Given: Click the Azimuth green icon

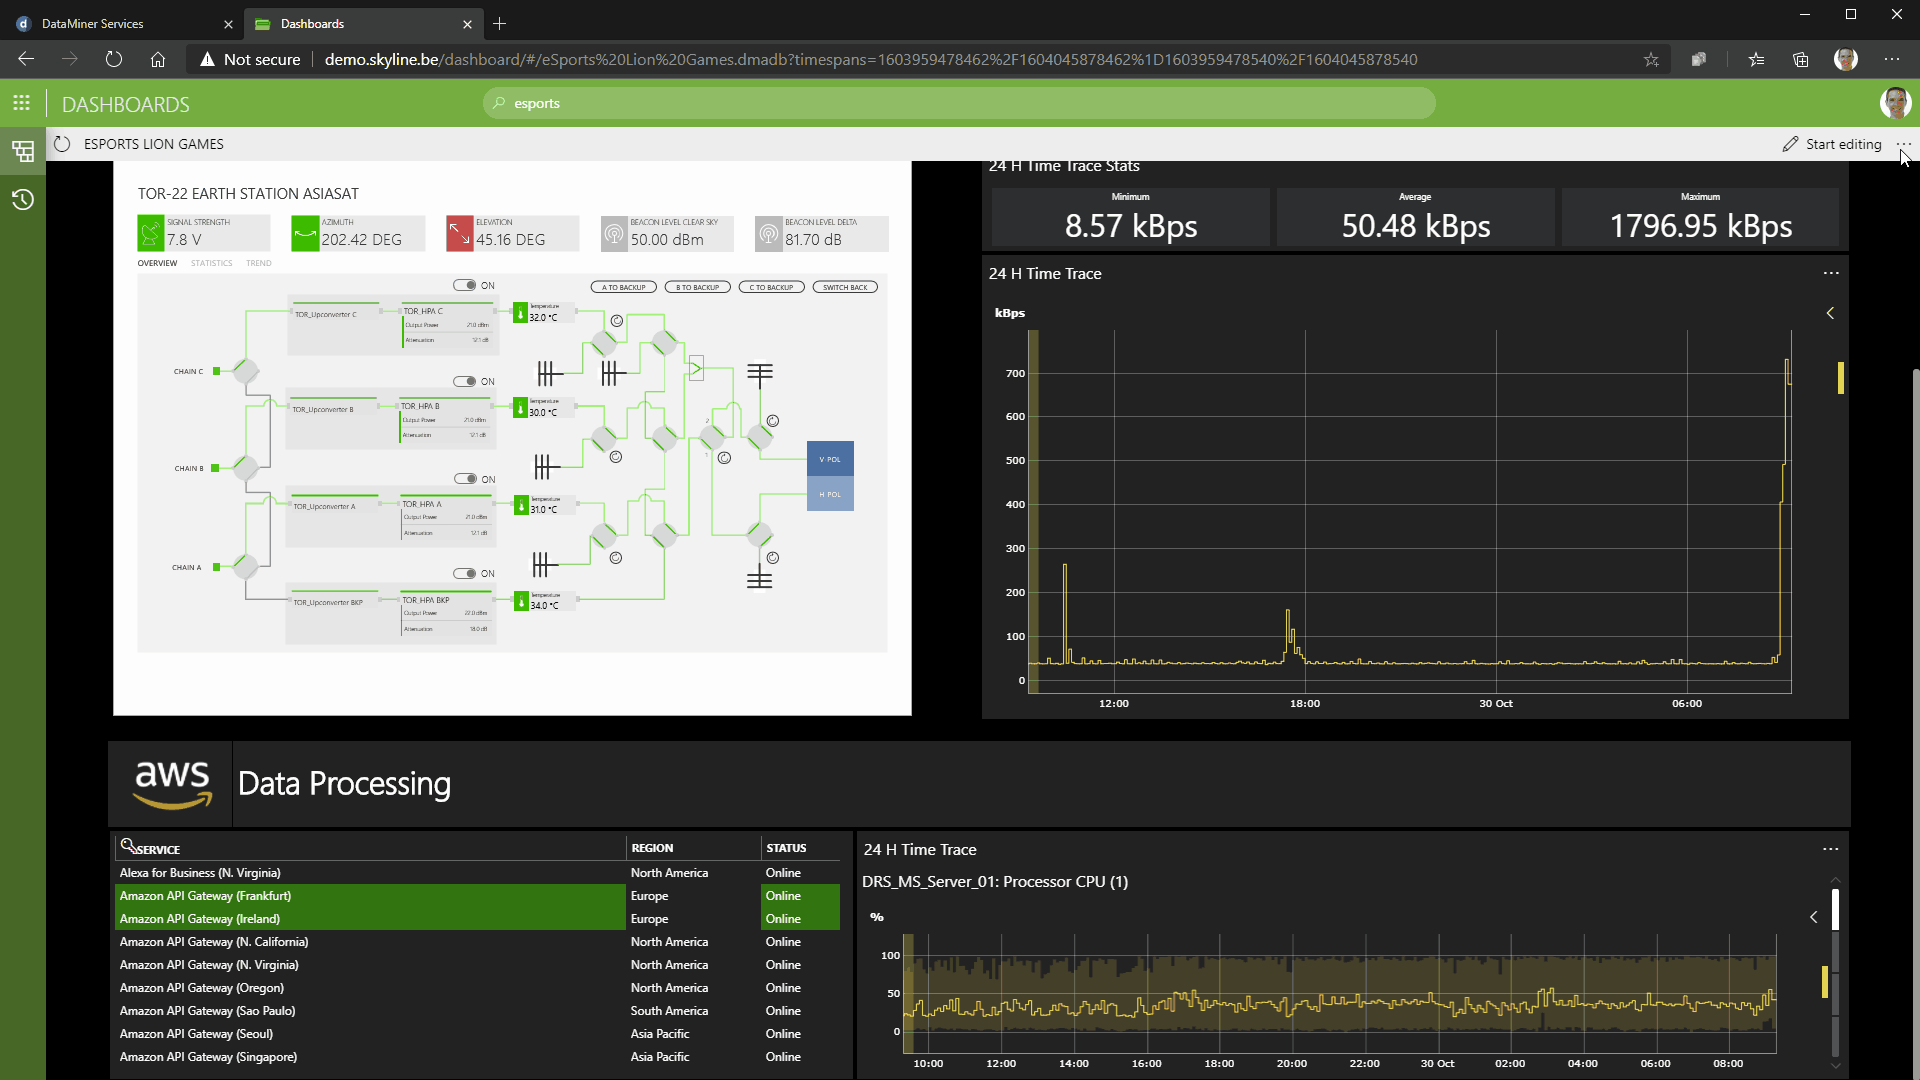Looking at the screenshot, I should (305, 234).
